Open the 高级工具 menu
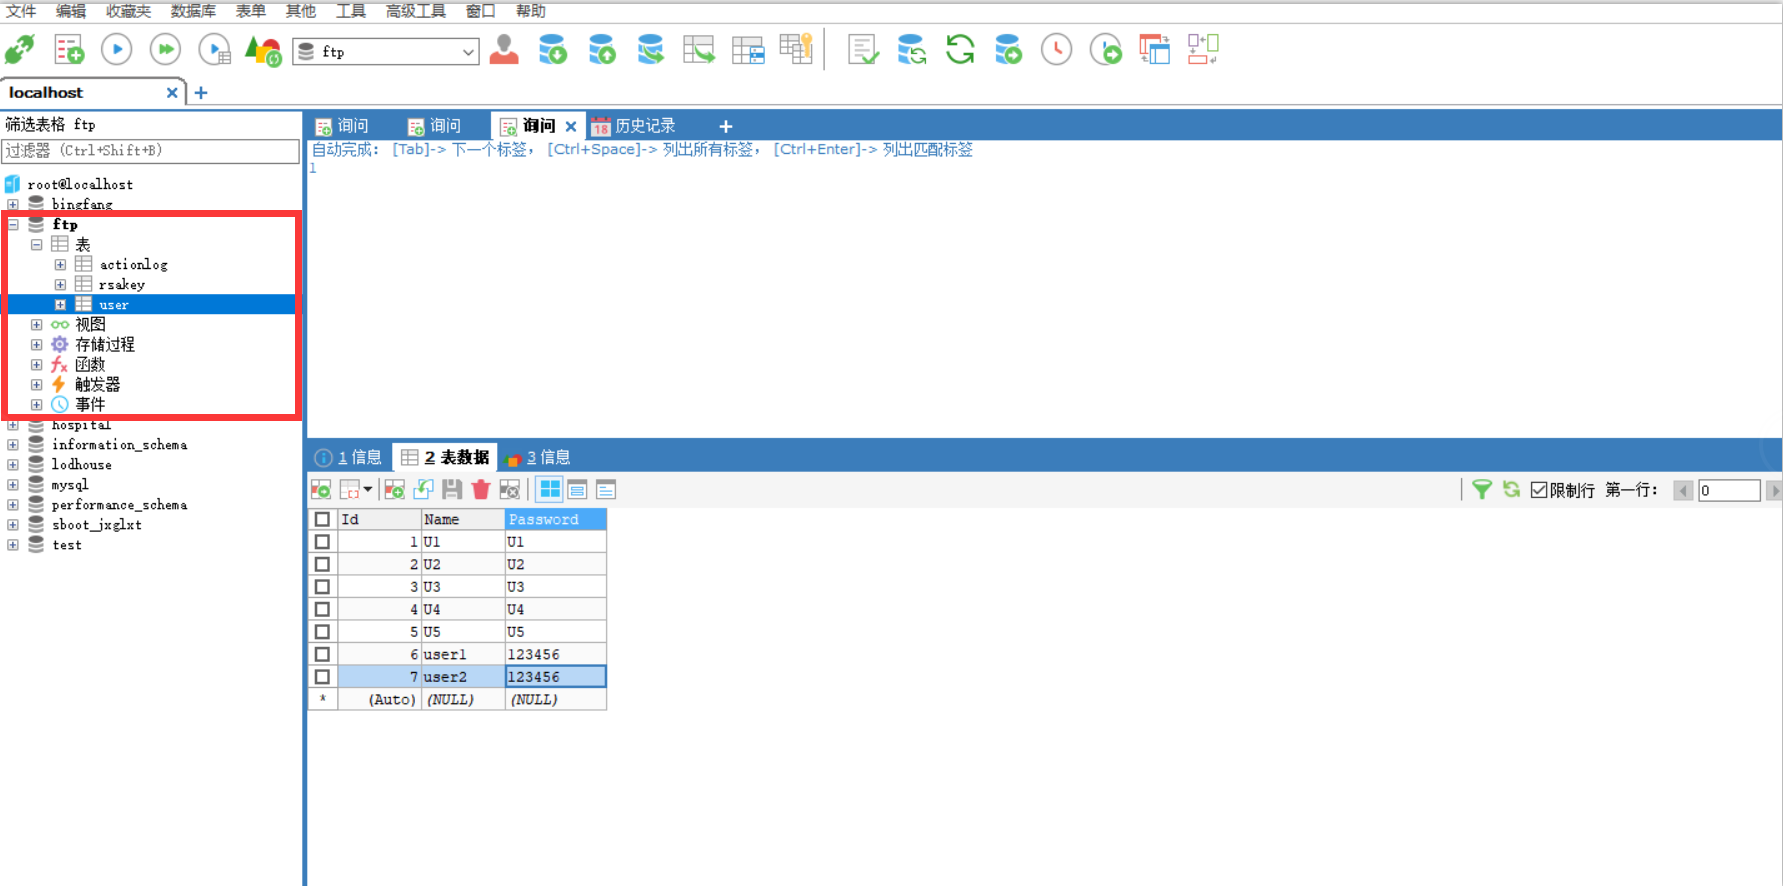1783x886 pixels. coord(416,11)
